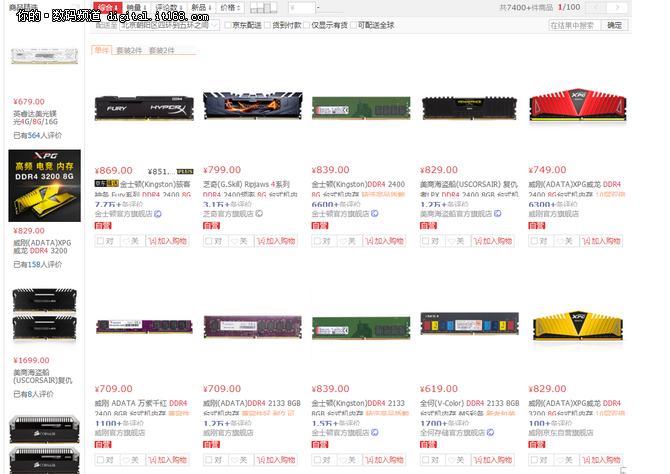Image resolution: width=670 pixels, height=474 pixels.
Task: Select the 综合 default sort
Action: click(108, 7)
